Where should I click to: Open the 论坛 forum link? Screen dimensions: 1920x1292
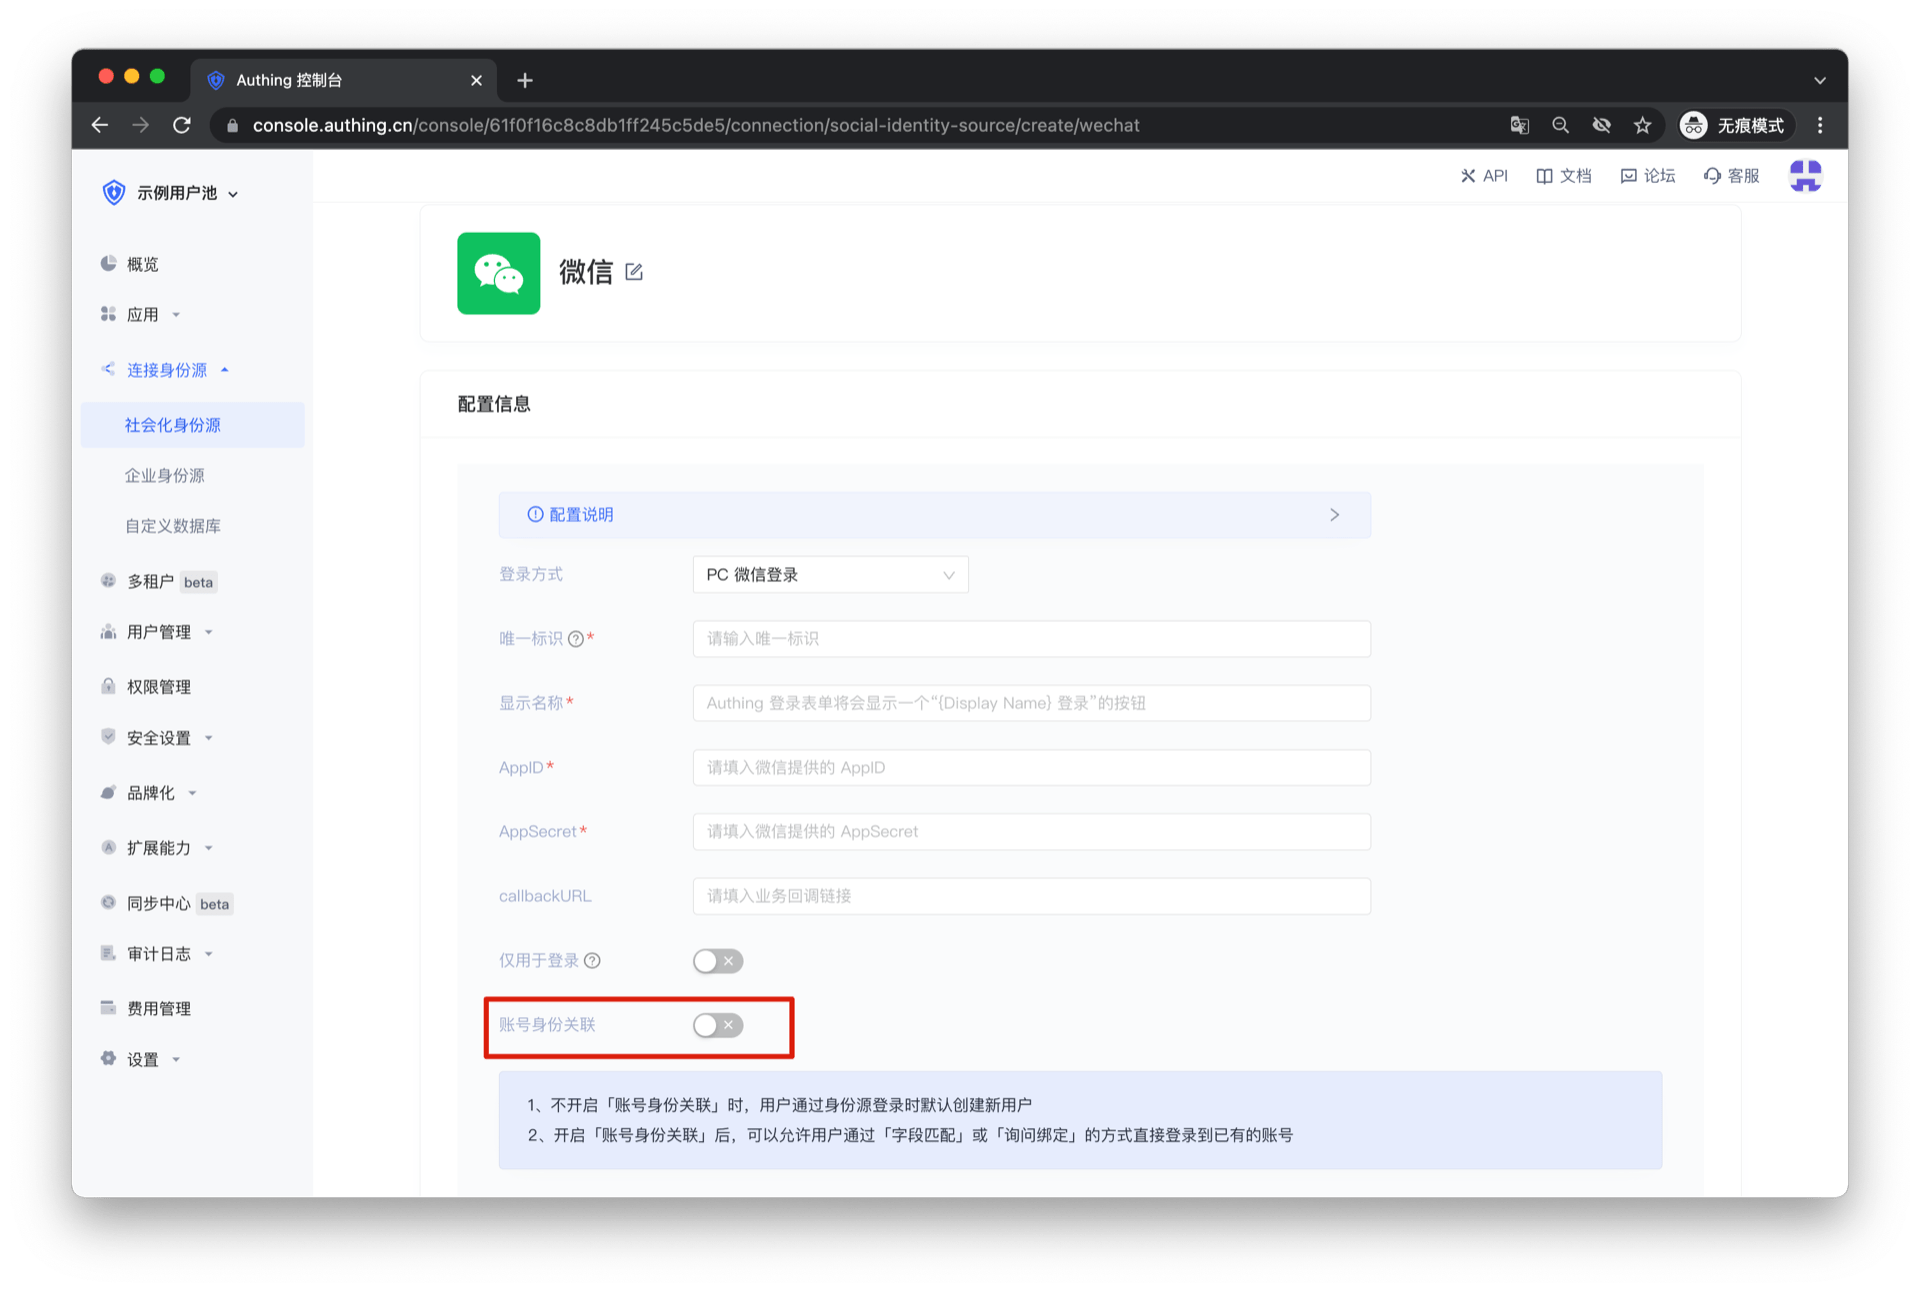(x=1648, y=176)
